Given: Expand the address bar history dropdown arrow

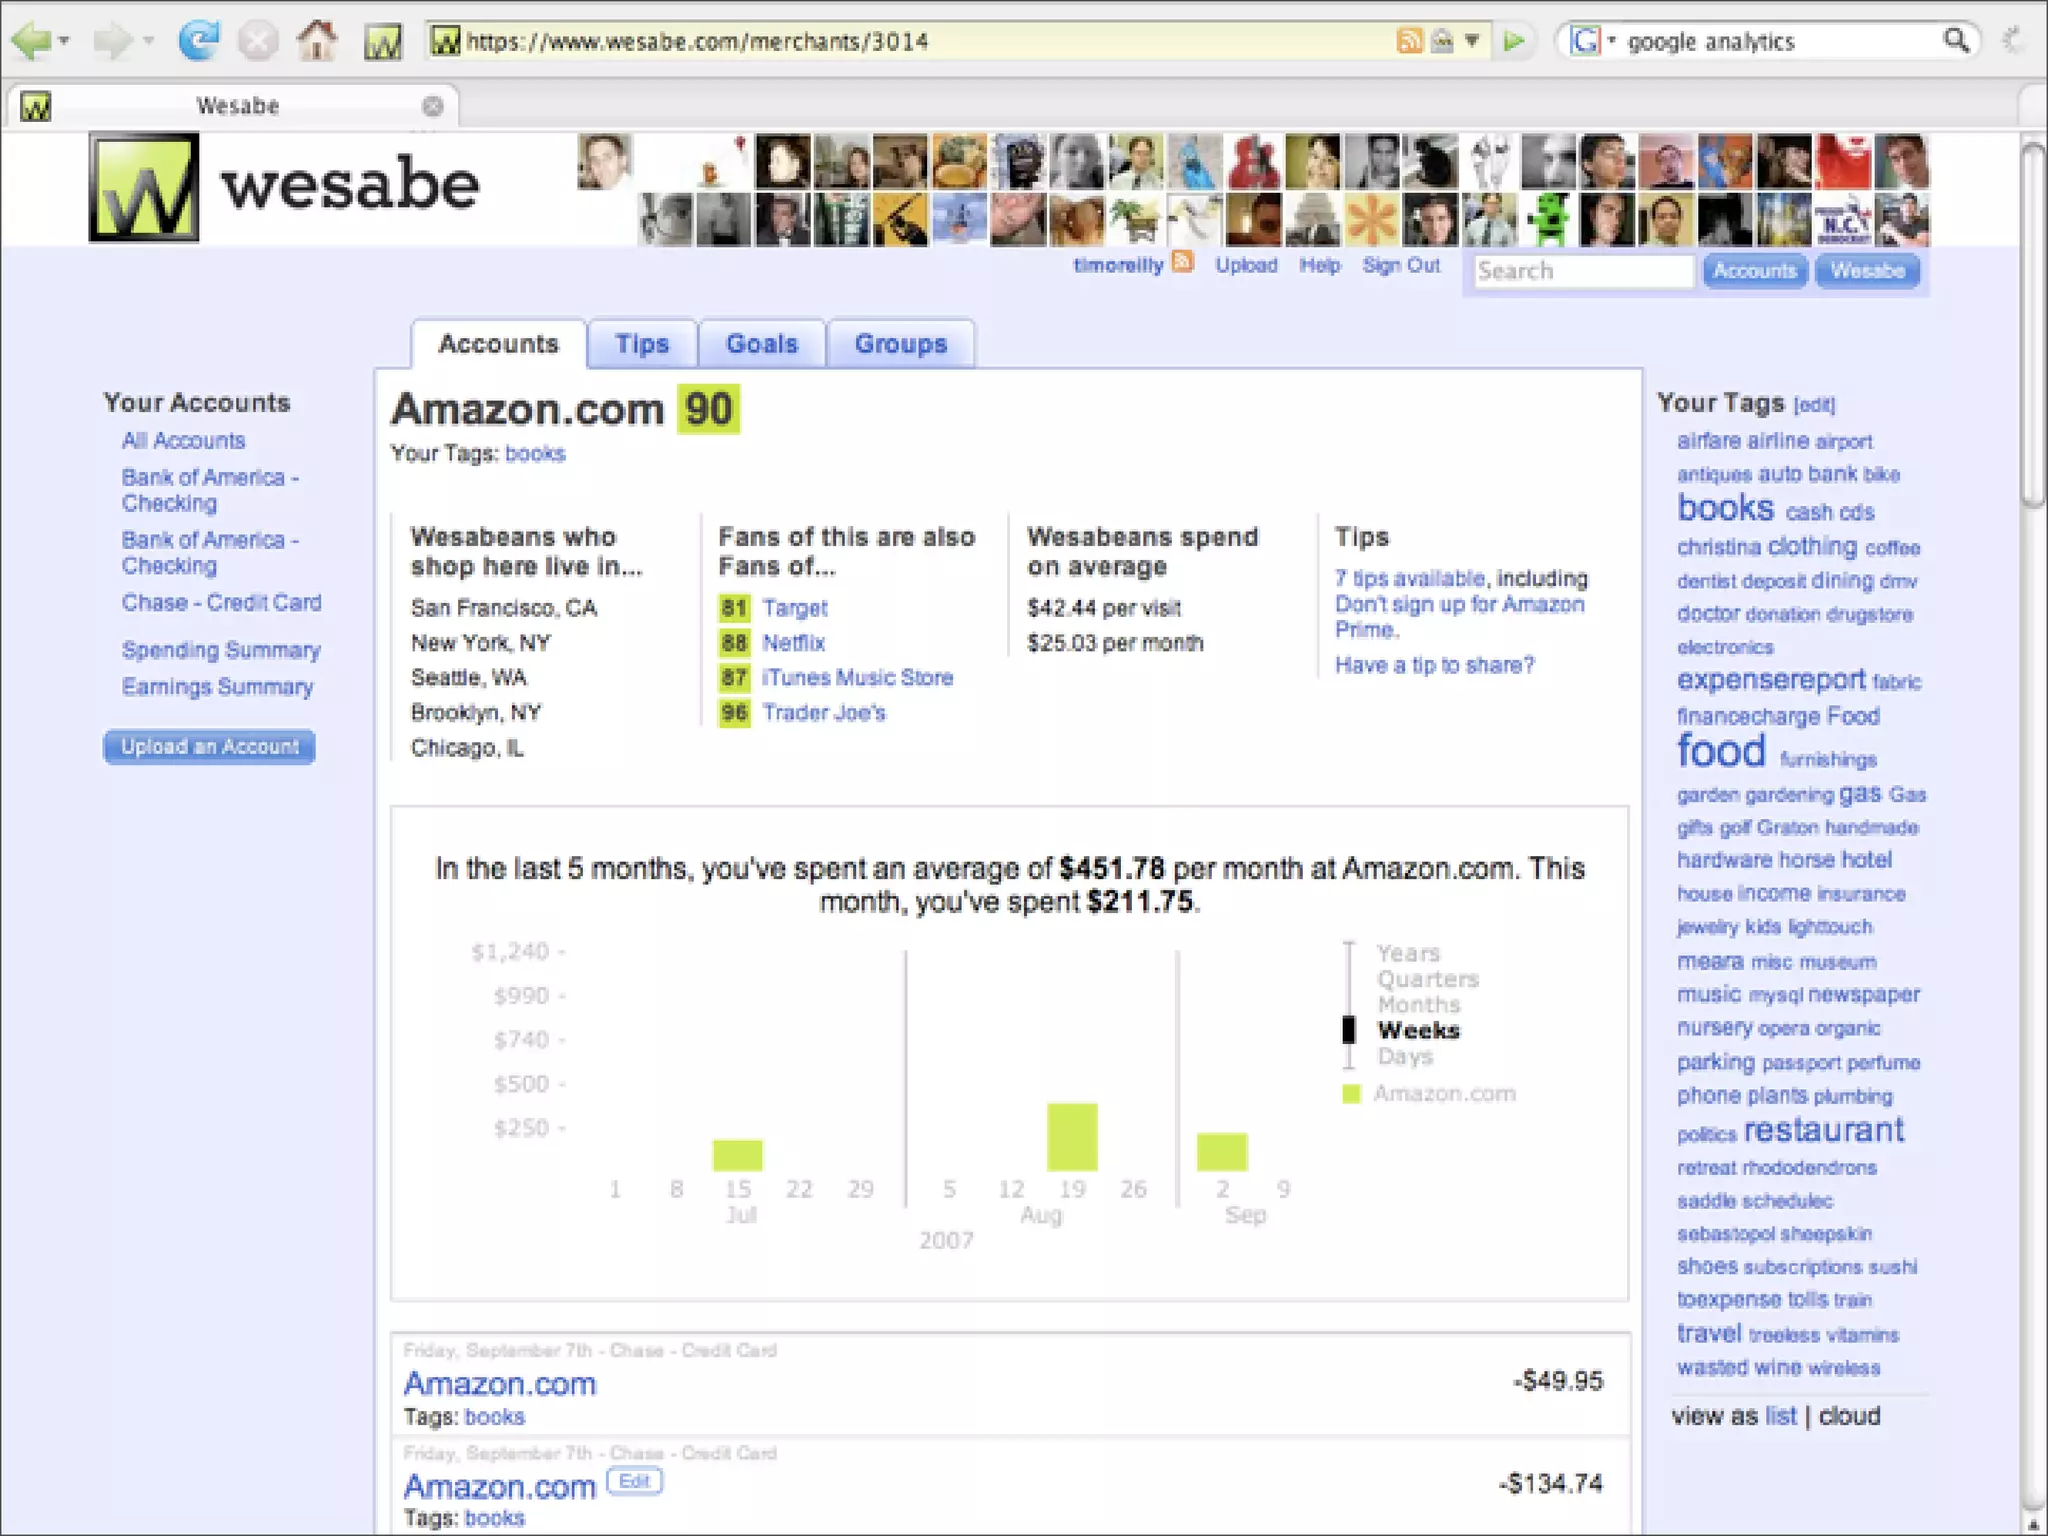Looking at the screenshot, I should (1472, 41).
